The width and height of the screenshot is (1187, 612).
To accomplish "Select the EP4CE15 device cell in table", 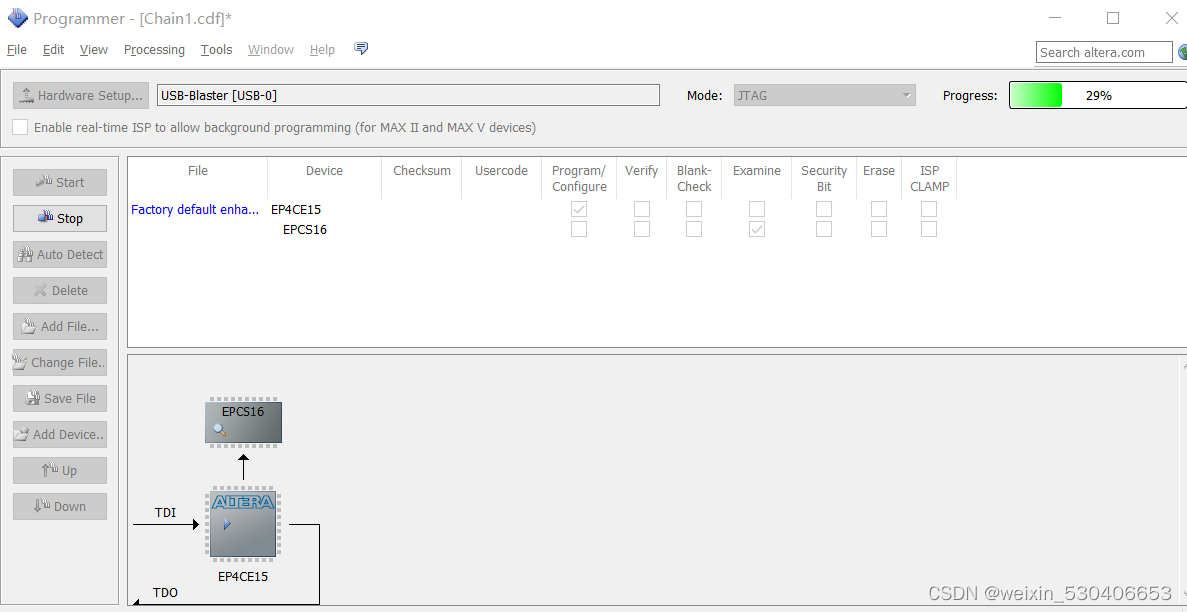I will click(x=296, y=210).
